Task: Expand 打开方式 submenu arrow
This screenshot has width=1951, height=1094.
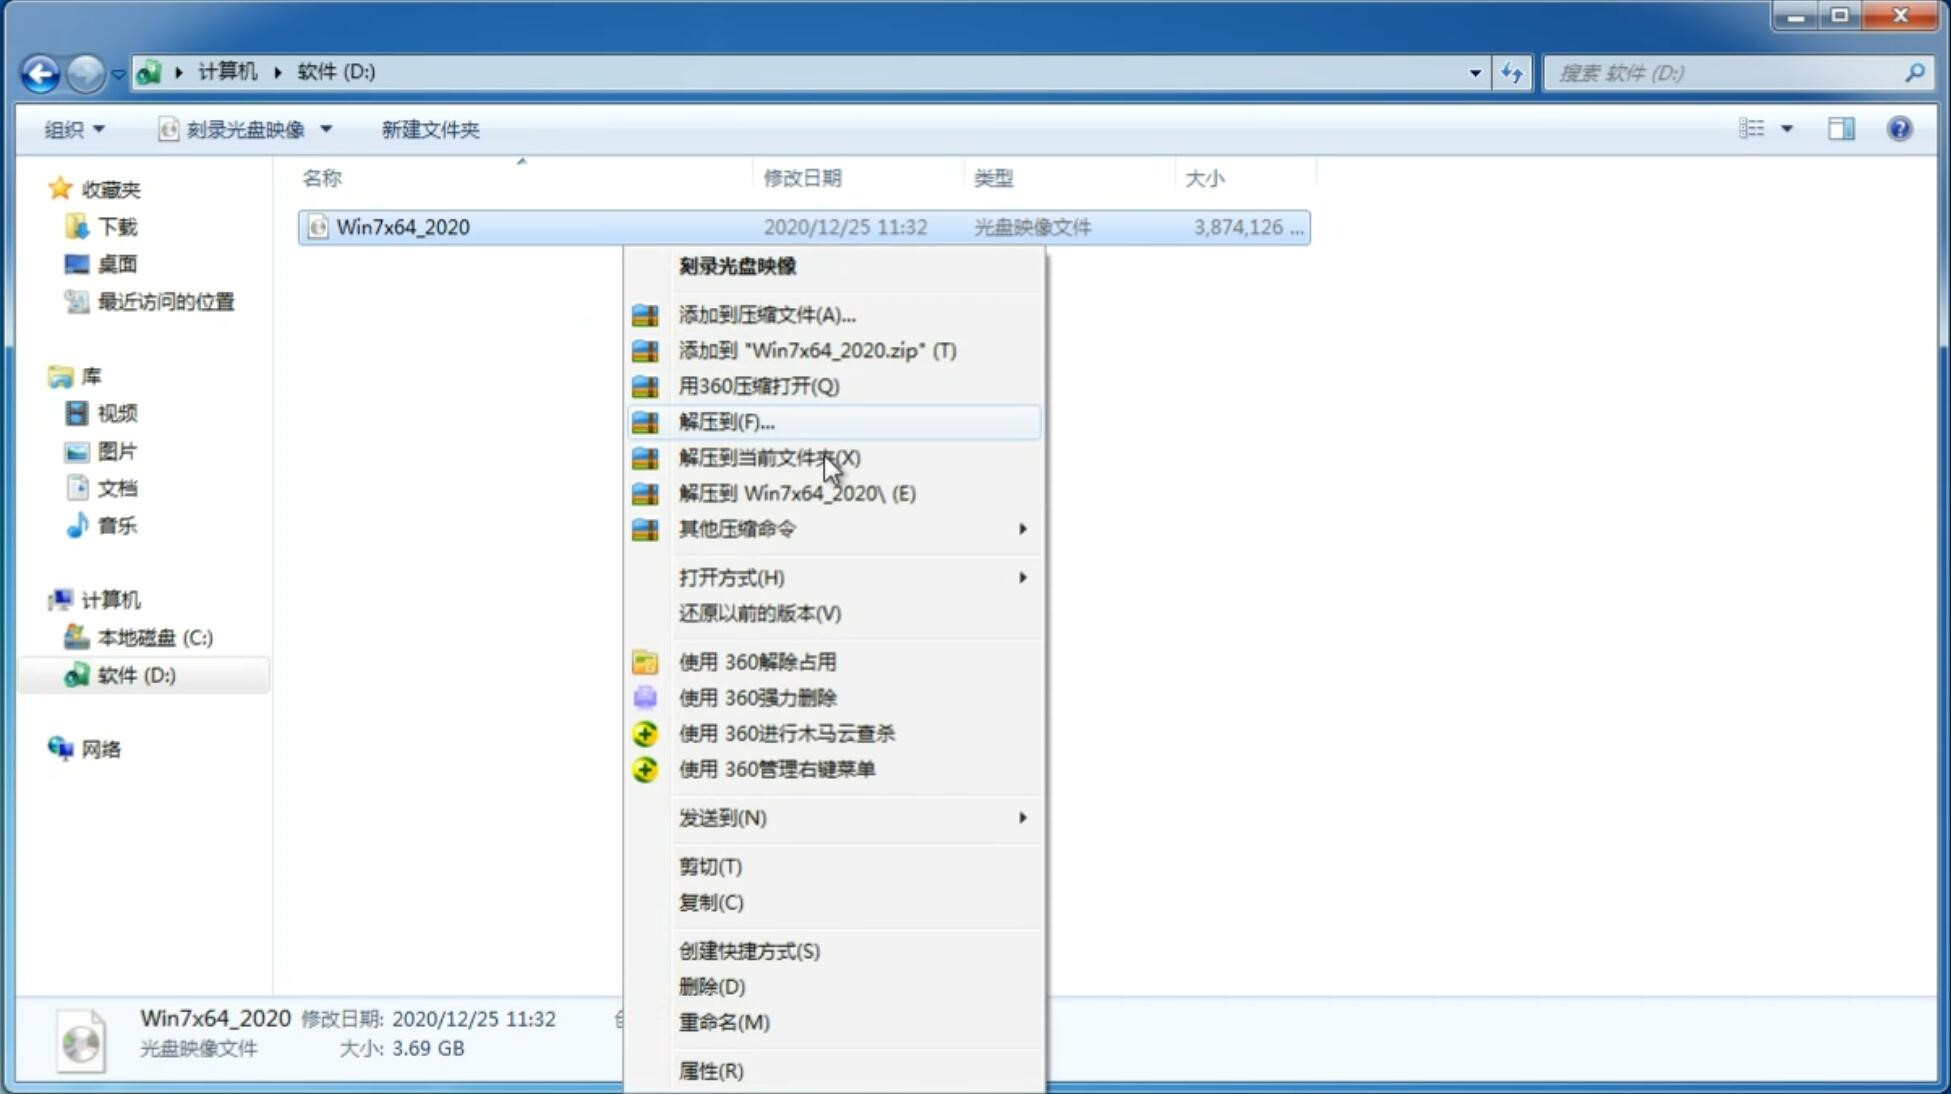Action: (x=1021, y=578)
